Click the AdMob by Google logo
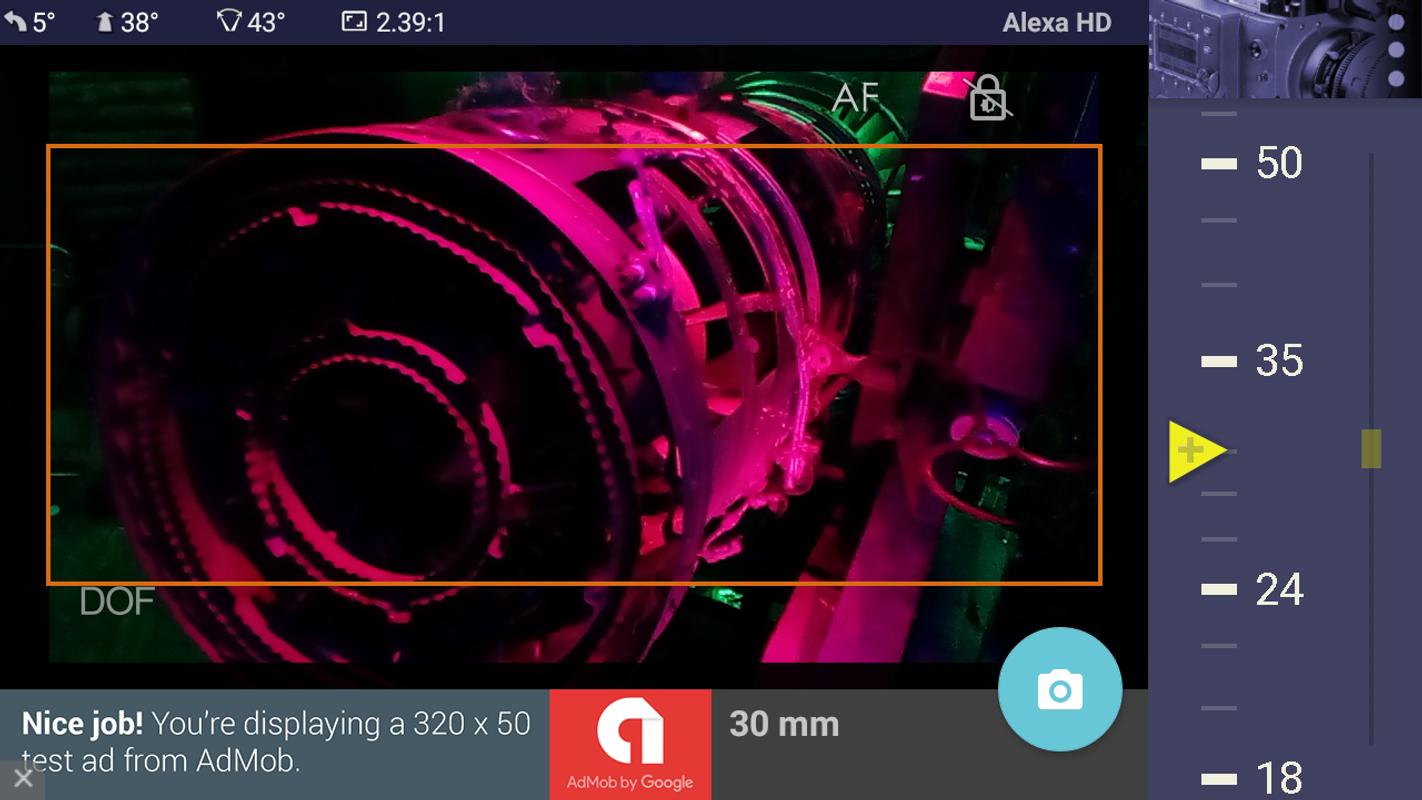Image resolution: width=1422 pixels, height=800 pixels. click(x=630, y=744)
